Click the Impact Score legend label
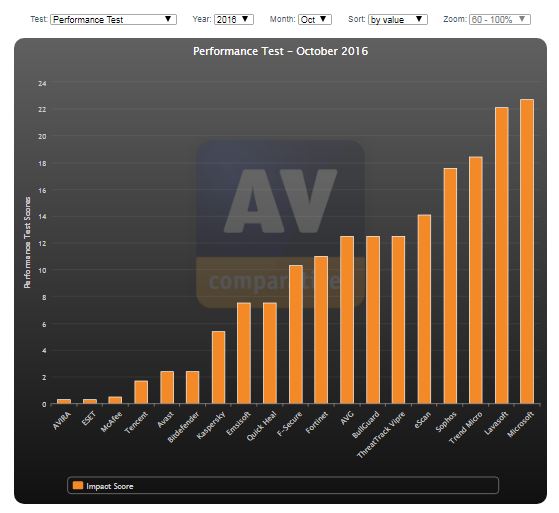 110,486
